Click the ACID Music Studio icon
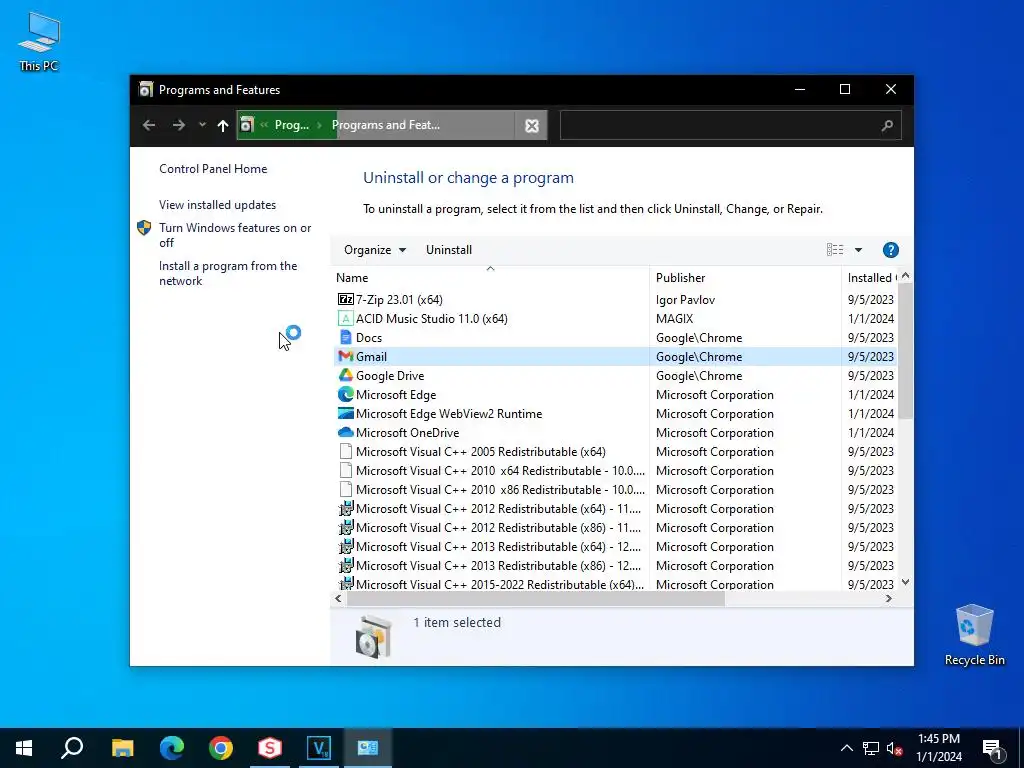The image size is (1024, 768). (x=345, y=319)
